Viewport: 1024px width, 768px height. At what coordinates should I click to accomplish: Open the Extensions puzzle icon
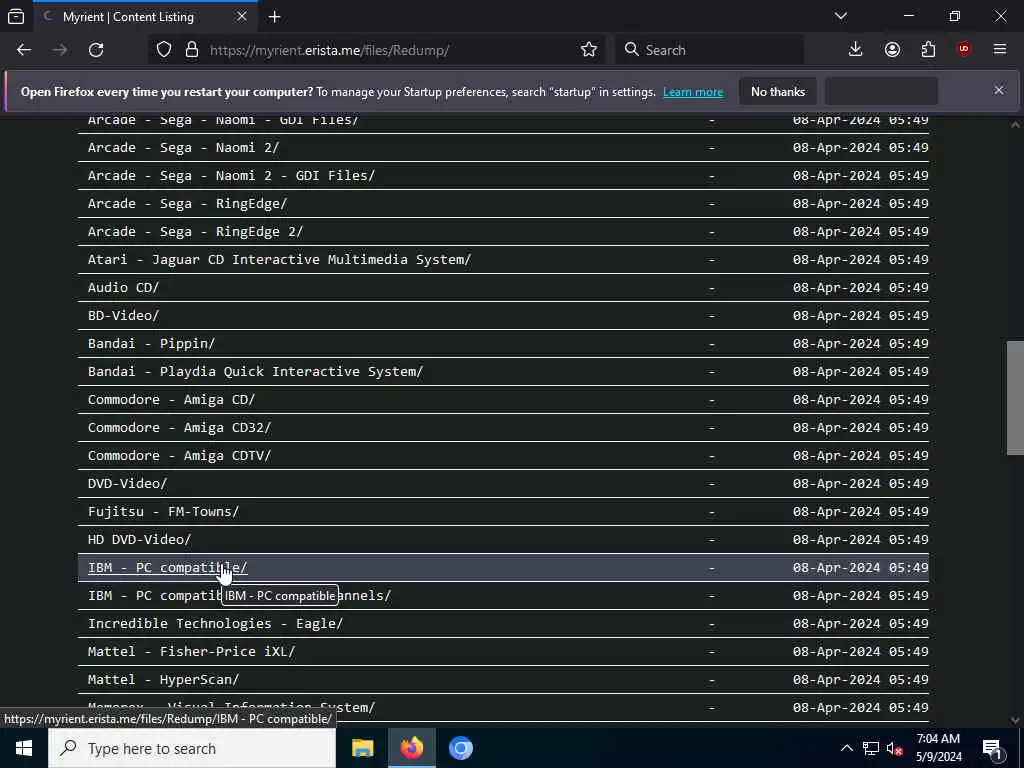928,50
